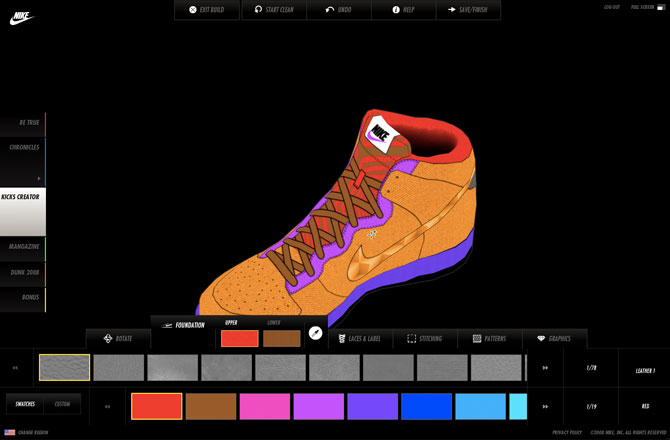Select the Upper foundation section
The image size is (670, 440).
point(231,323)
